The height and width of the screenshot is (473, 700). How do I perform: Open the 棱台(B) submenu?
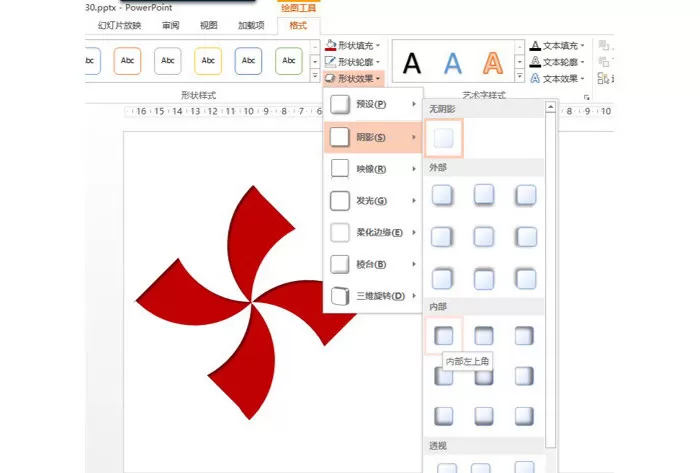click(373, 264)
